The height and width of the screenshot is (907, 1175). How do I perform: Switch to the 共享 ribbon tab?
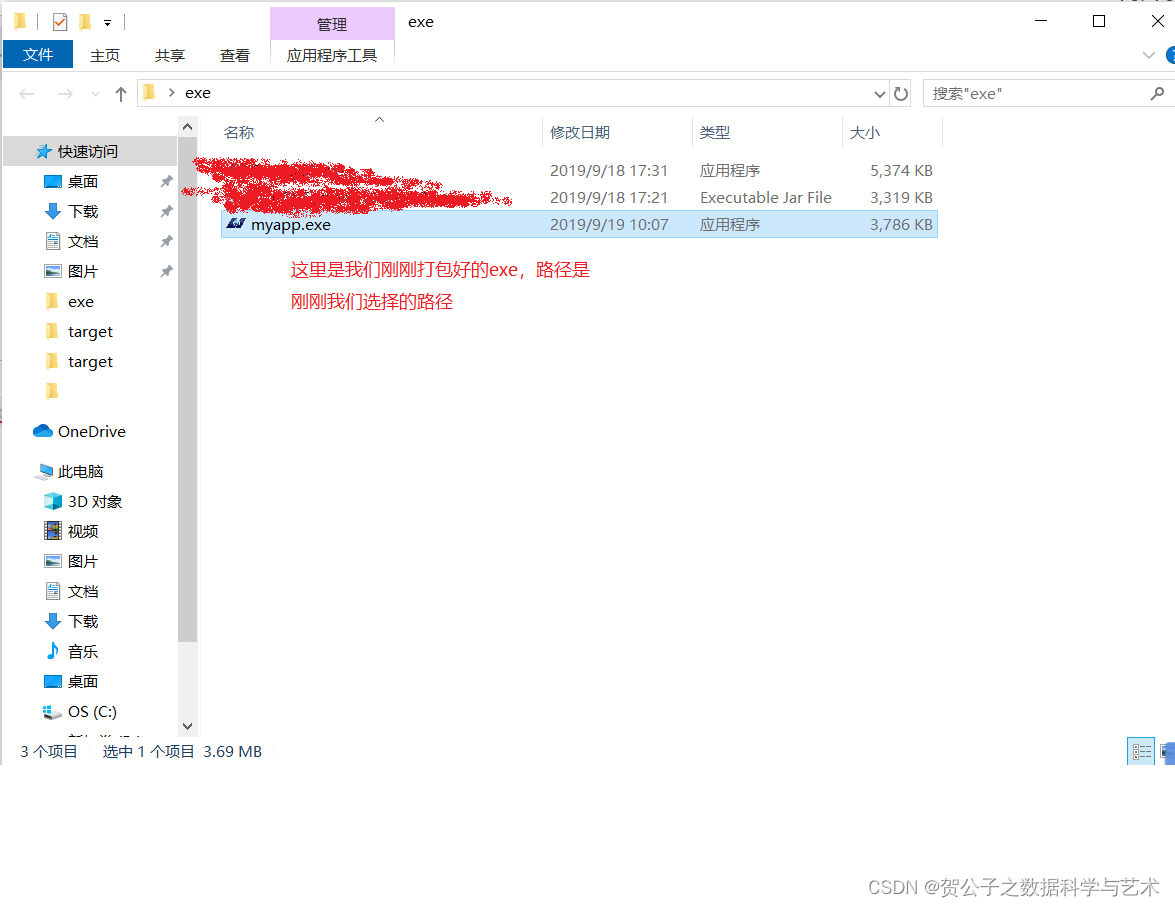(169, 55)
